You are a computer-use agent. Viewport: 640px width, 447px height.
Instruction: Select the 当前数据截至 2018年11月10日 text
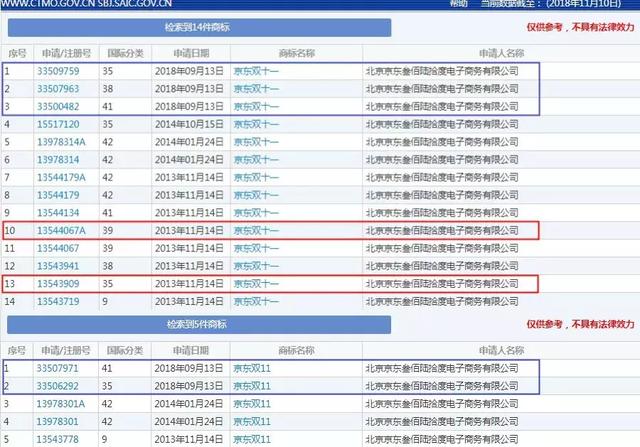click(x=551, y=4)
